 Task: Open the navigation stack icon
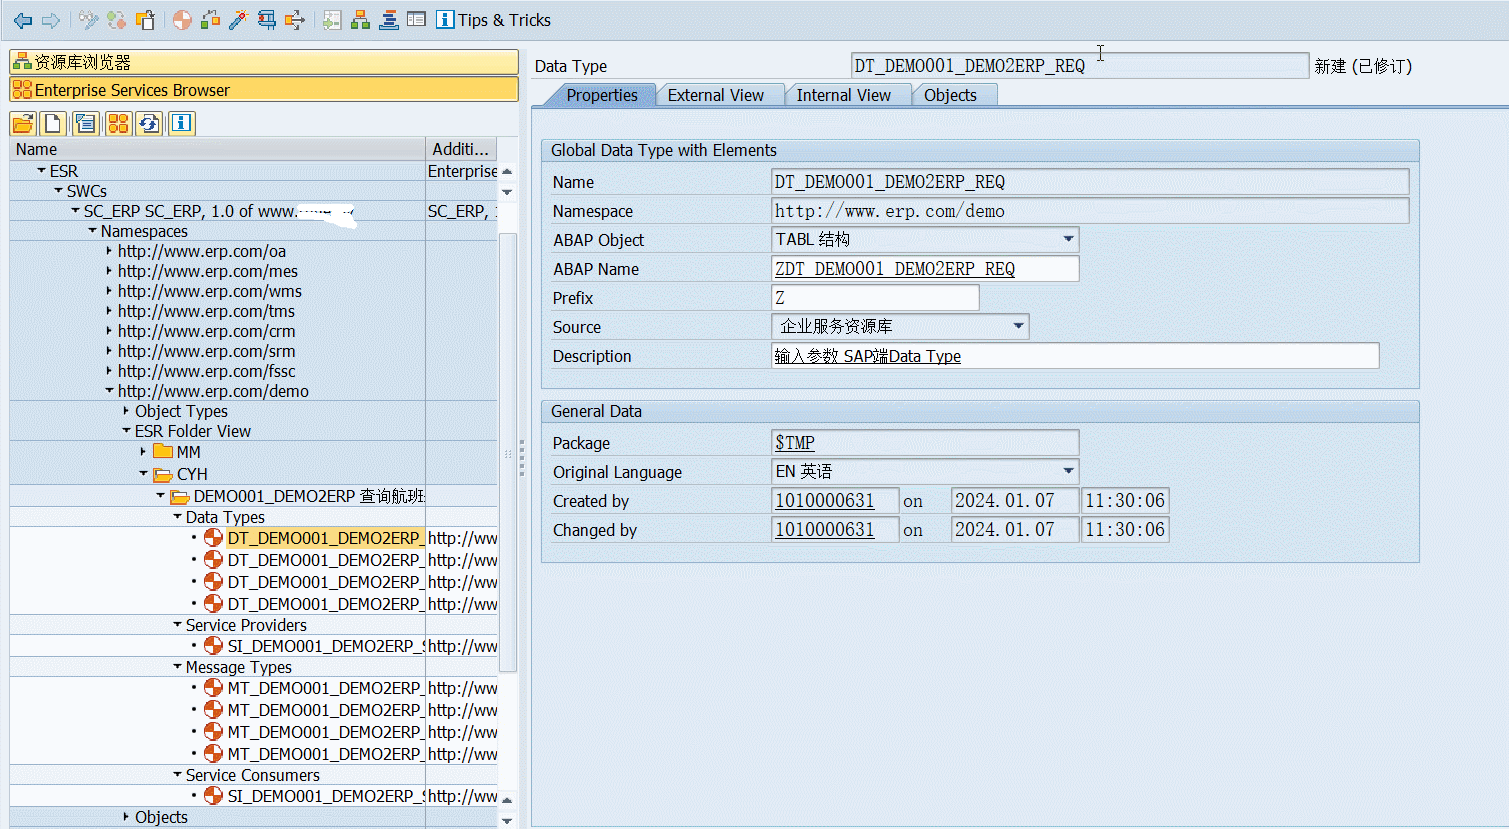(x=389, y=20)
